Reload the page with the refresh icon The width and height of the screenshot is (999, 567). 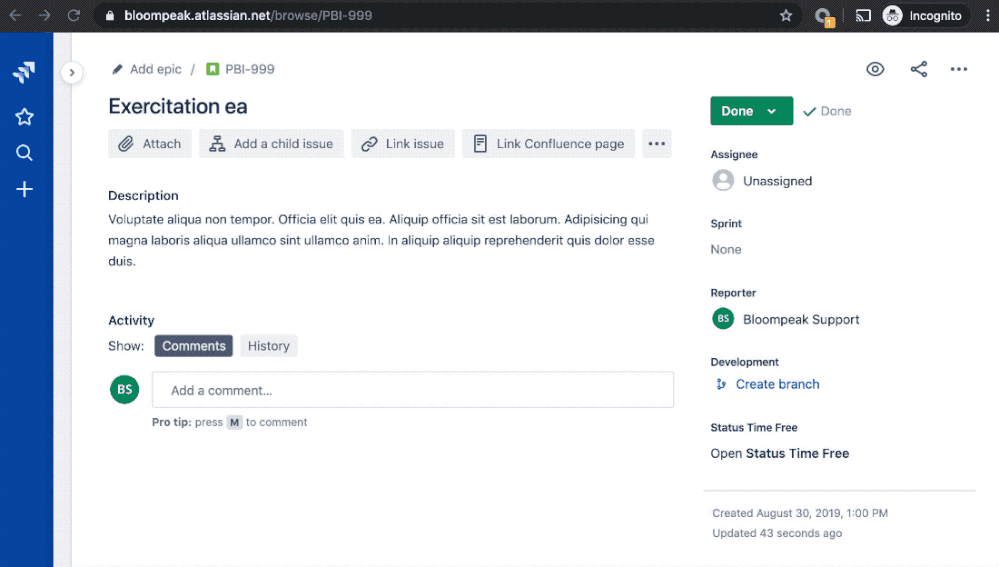coord(74,15)
